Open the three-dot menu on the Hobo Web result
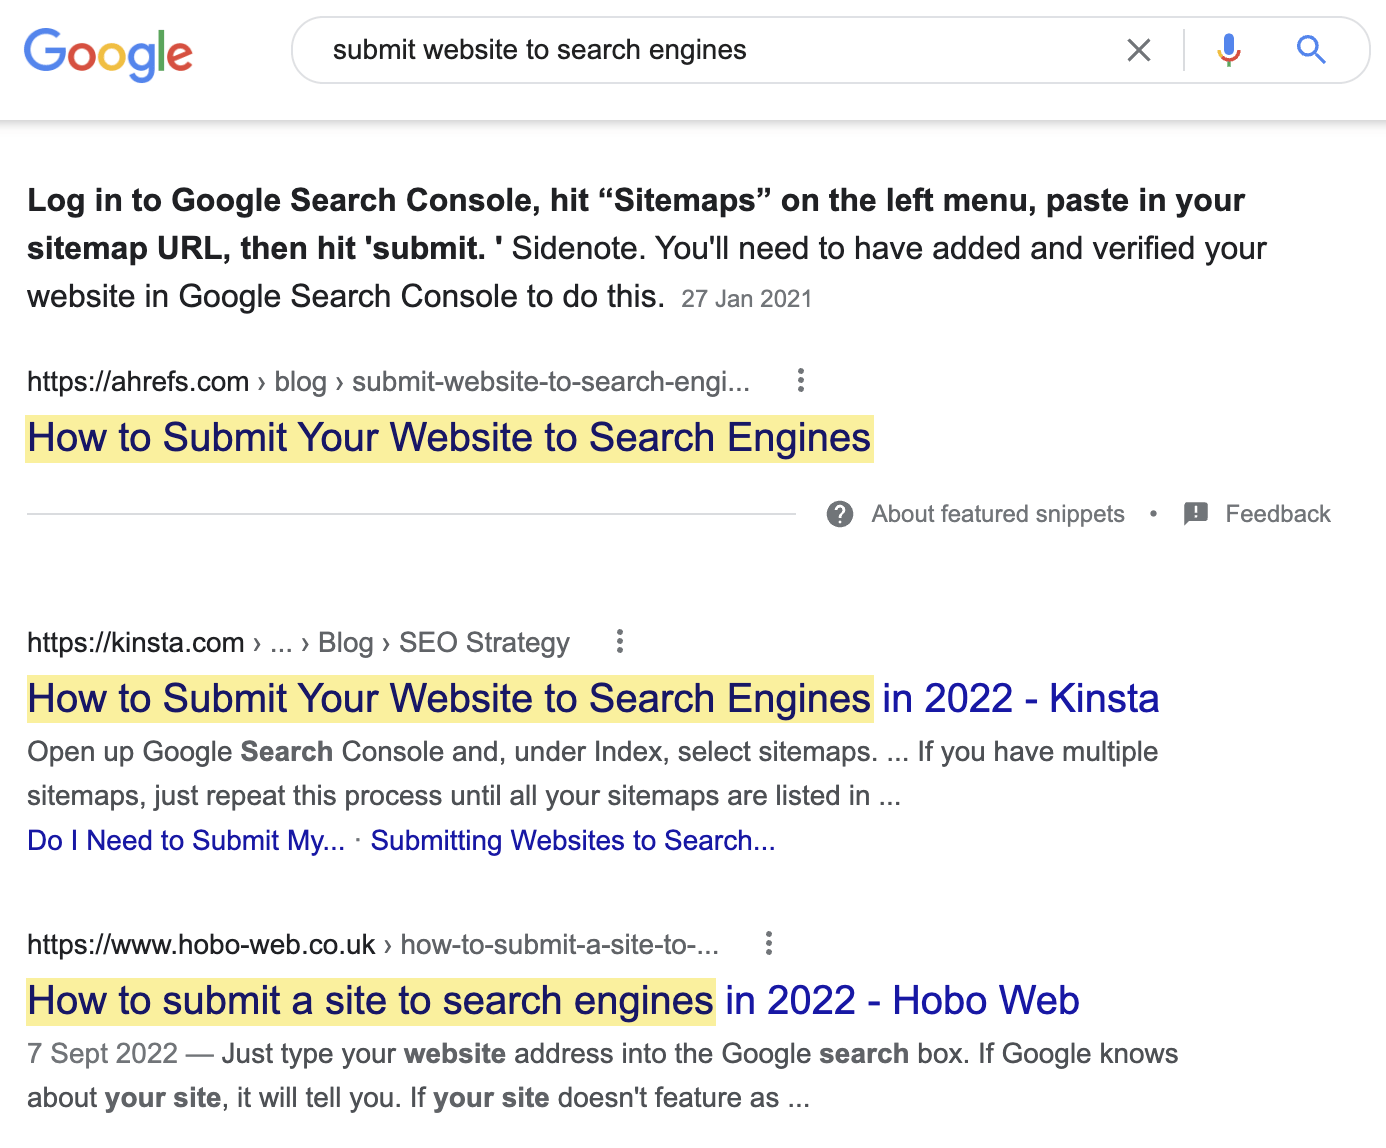Screen dimensions: 1386x1148 [x=768, y=944]
